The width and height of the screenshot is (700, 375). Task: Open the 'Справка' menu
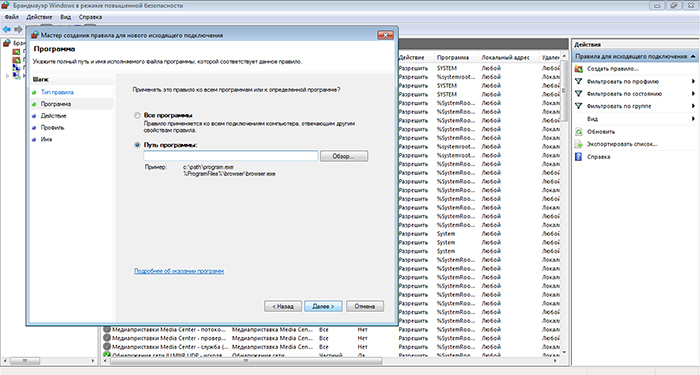click(90, 17)
